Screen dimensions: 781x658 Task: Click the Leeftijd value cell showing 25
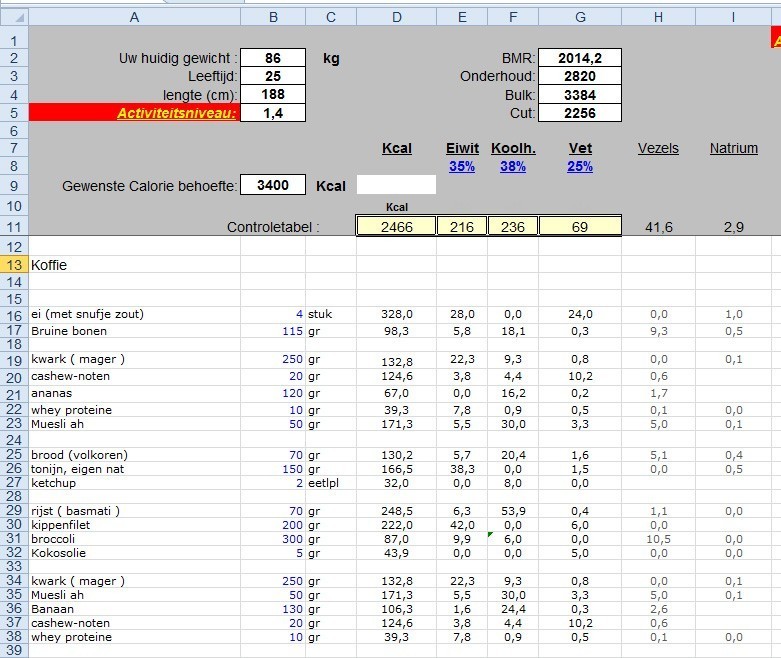pos(272,76)
